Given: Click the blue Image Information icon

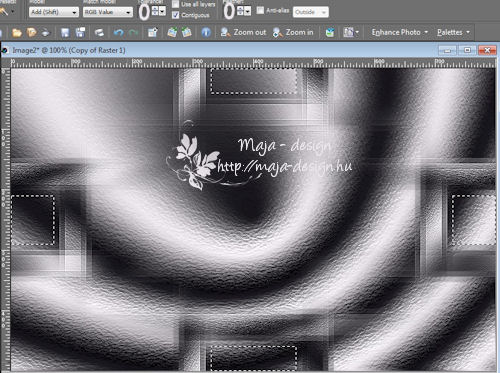Looking at the screenshot, I should (x=206, y=32).
